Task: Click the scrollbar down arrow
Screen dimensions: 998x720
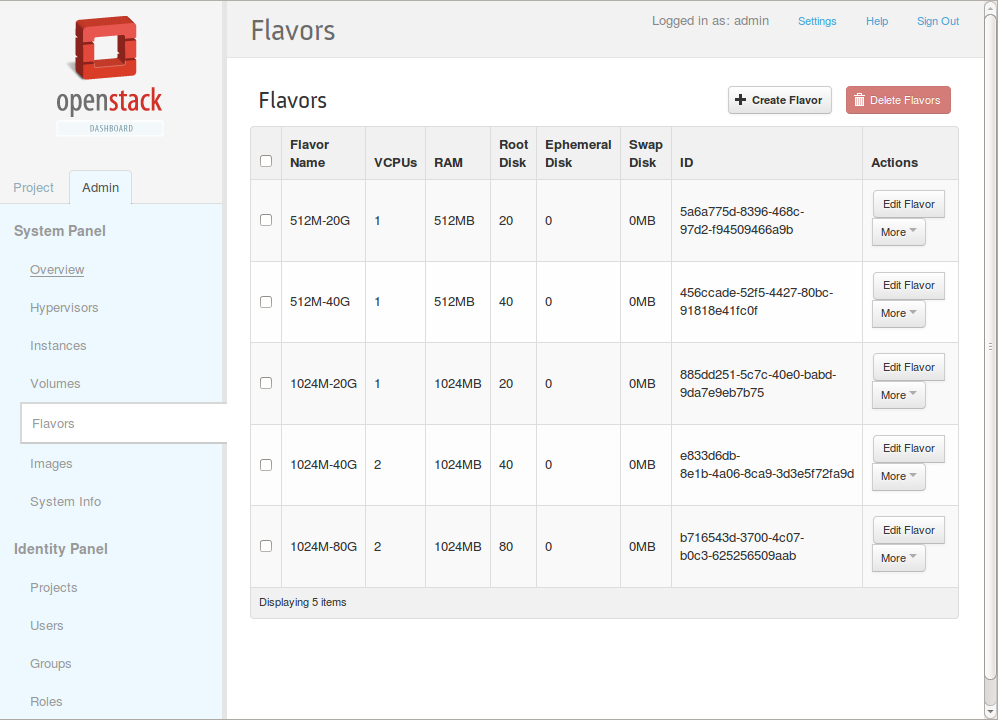Action: pos(990,712)
